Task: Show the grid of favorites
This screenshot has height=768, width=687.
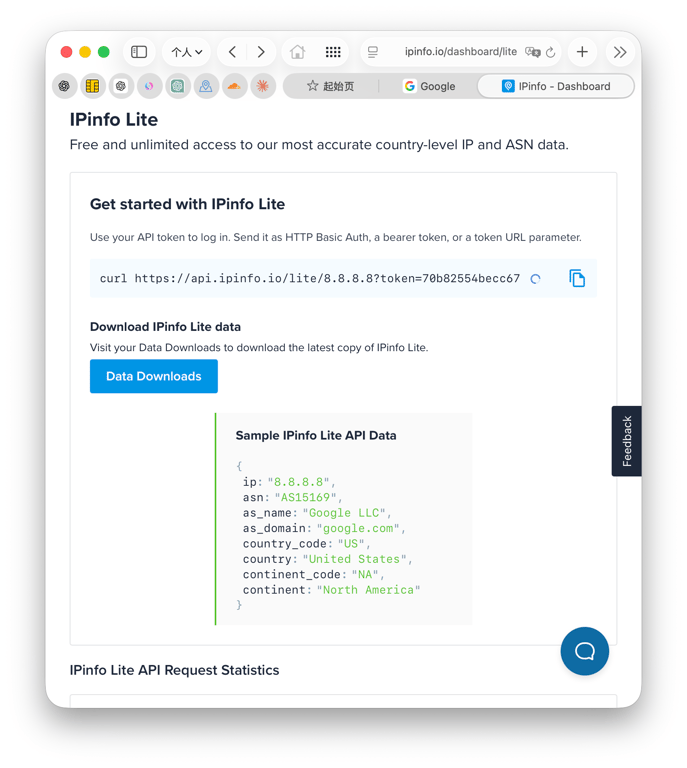Action: [333, 52]
